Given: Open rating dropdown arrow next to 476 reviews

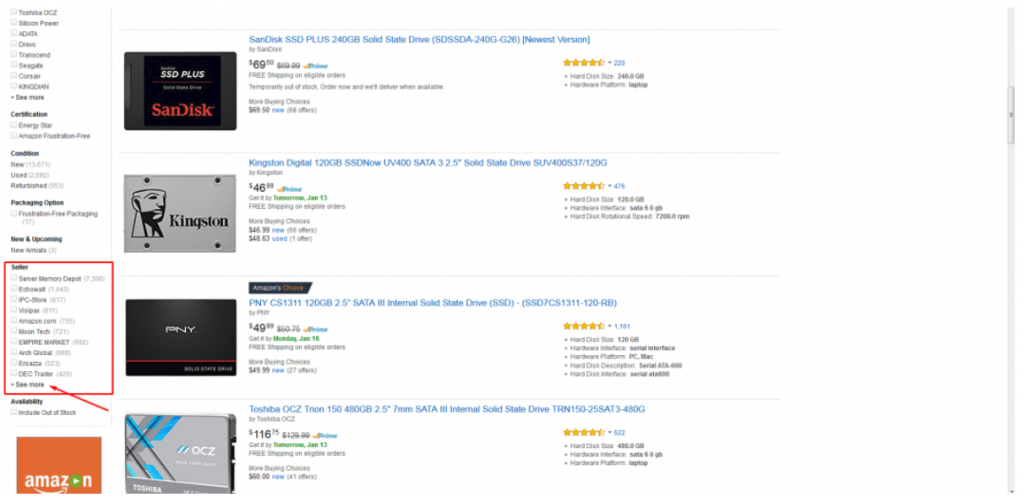Looking at the screenshot, I should point(609,186).
